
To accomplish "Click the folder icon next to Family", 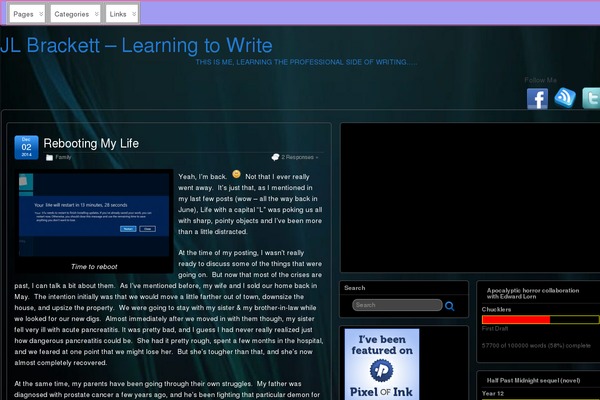I will click(49, 157).
